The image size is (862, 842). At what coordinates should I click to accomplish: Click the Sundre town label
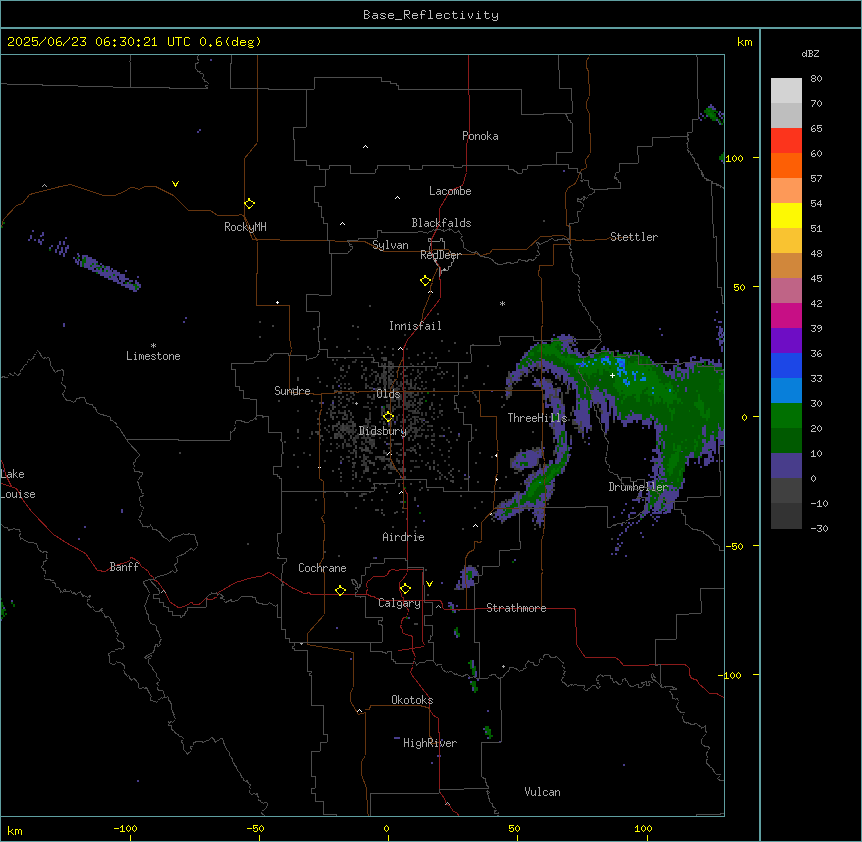click(x=292, y=391)
